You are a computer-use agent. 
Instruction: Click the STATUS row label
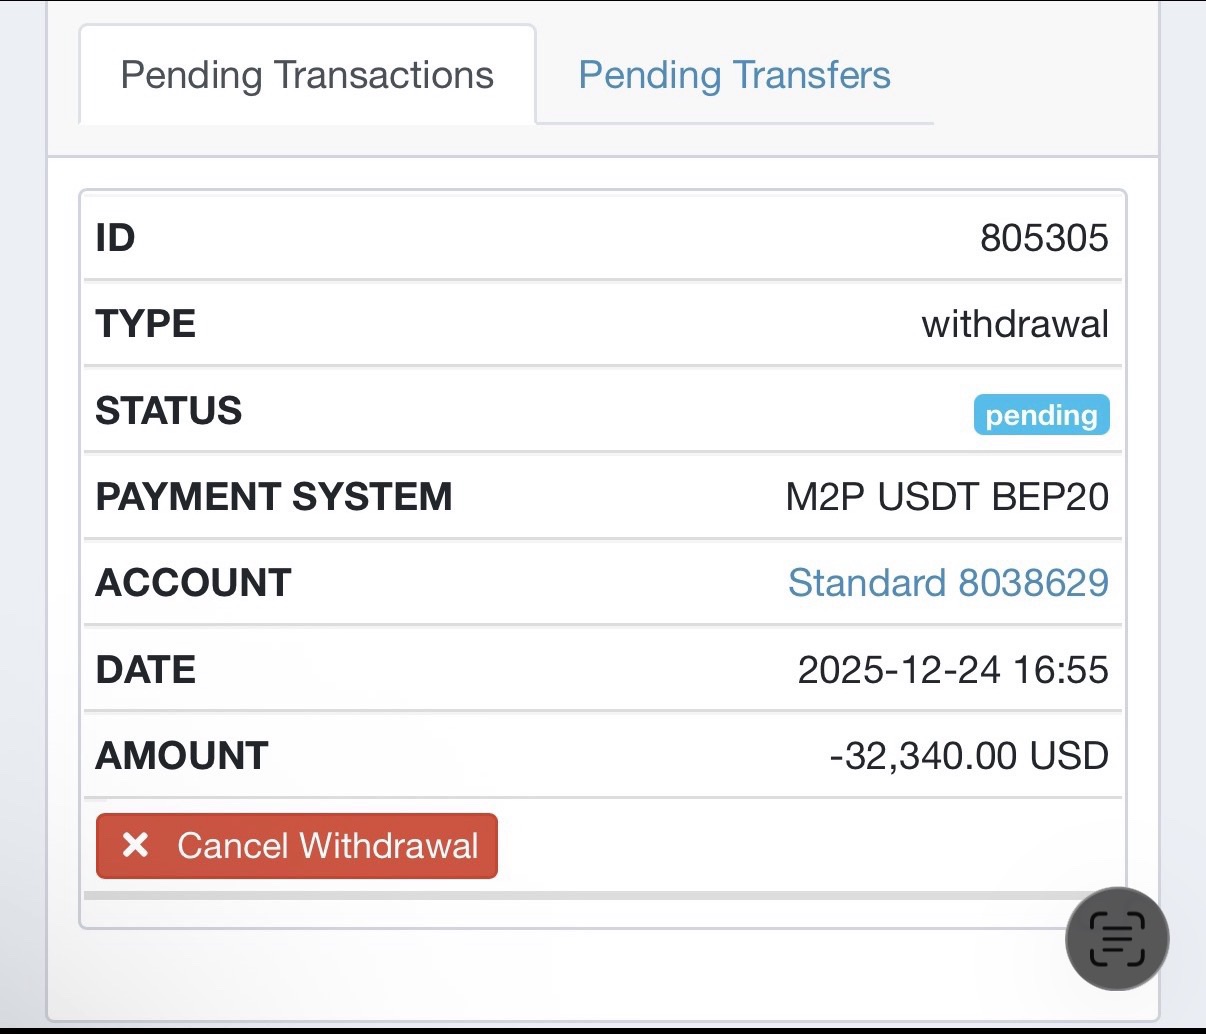(x=169, y=411)
